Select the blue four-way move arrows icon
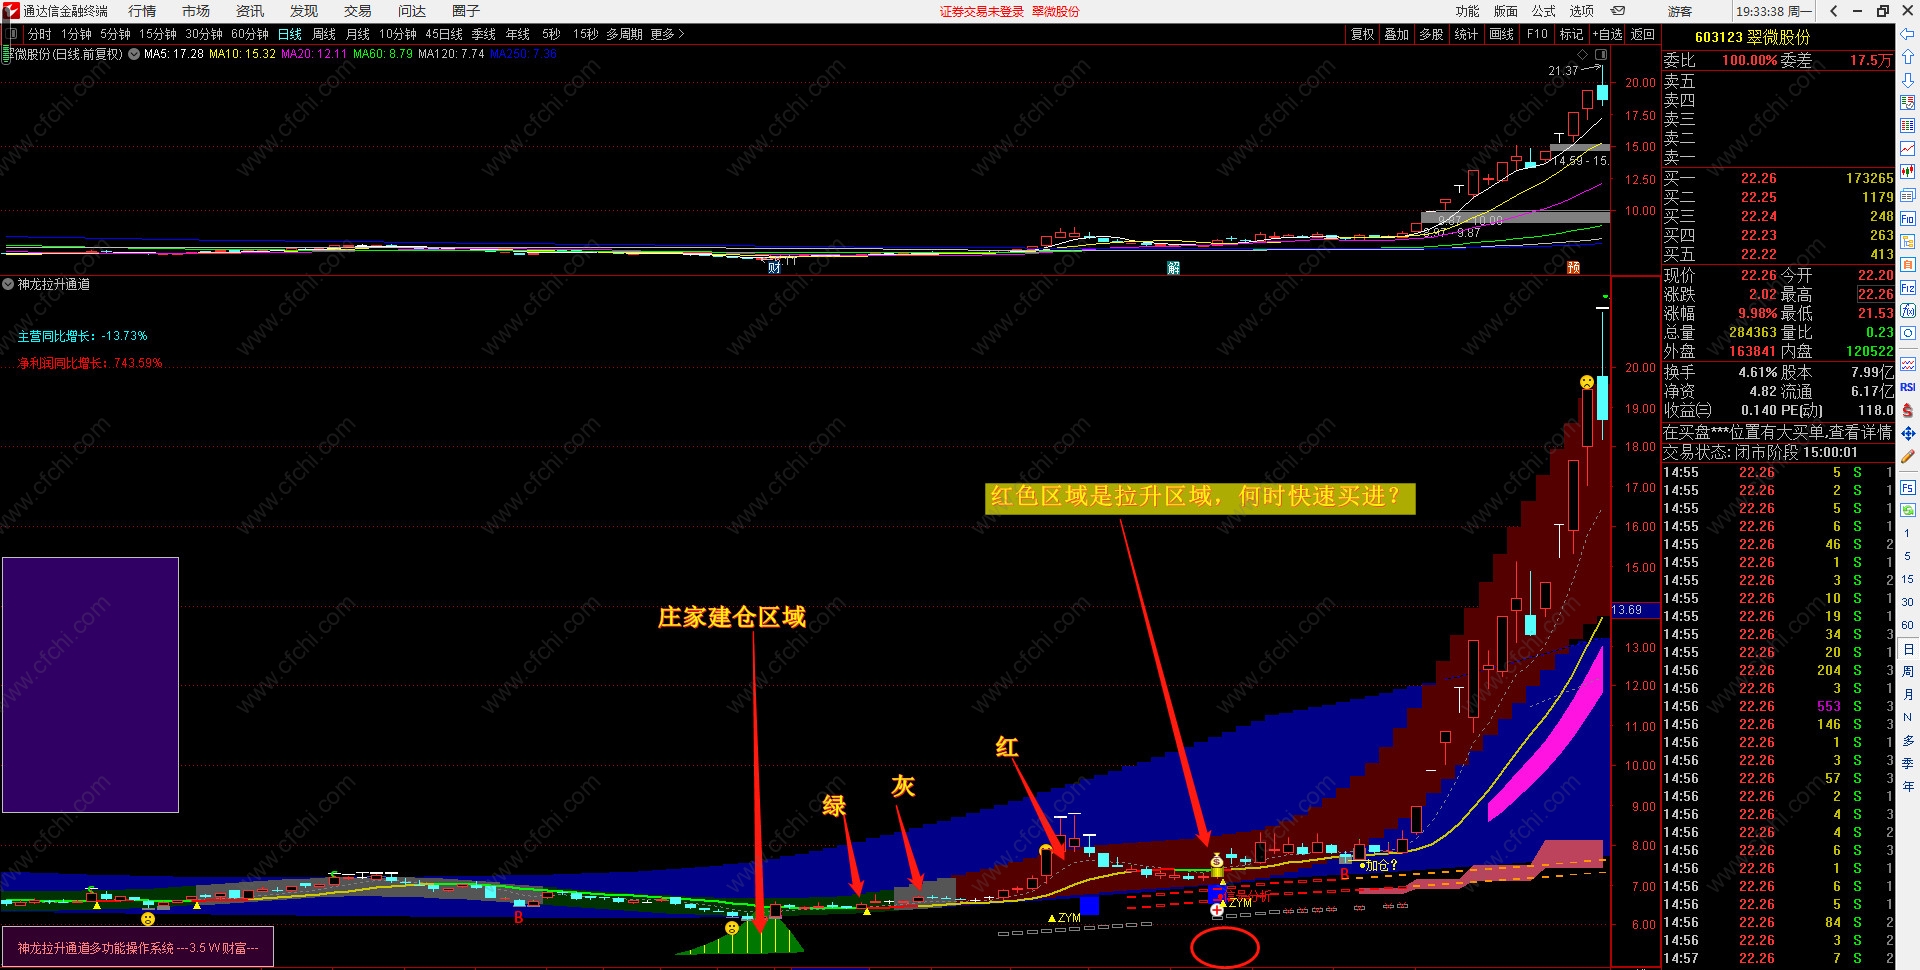This screenshot has height=970, width=1920. [1908, 433]
